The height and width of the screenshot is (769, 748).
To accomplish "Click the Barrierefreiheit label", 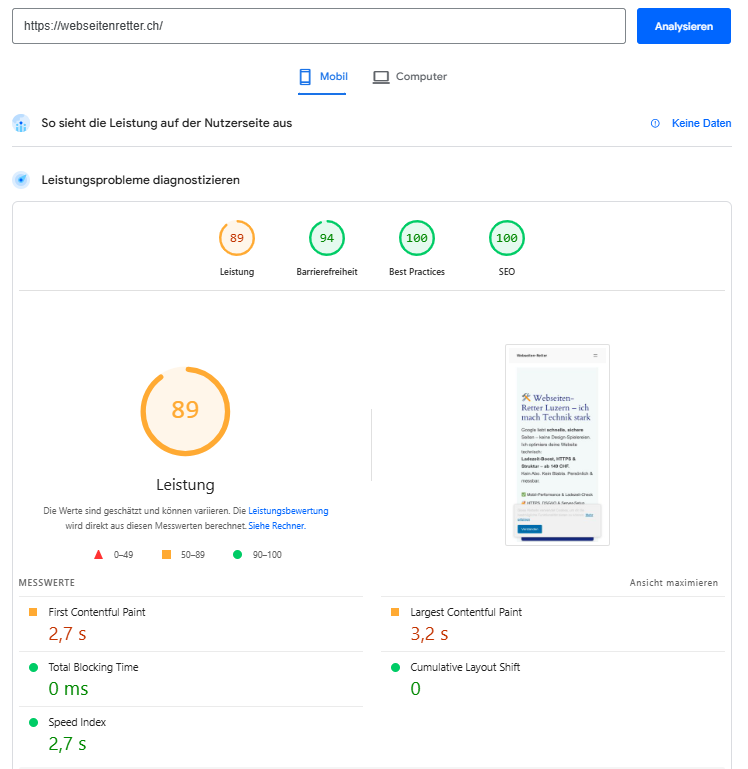I will [x=327, y=272].
